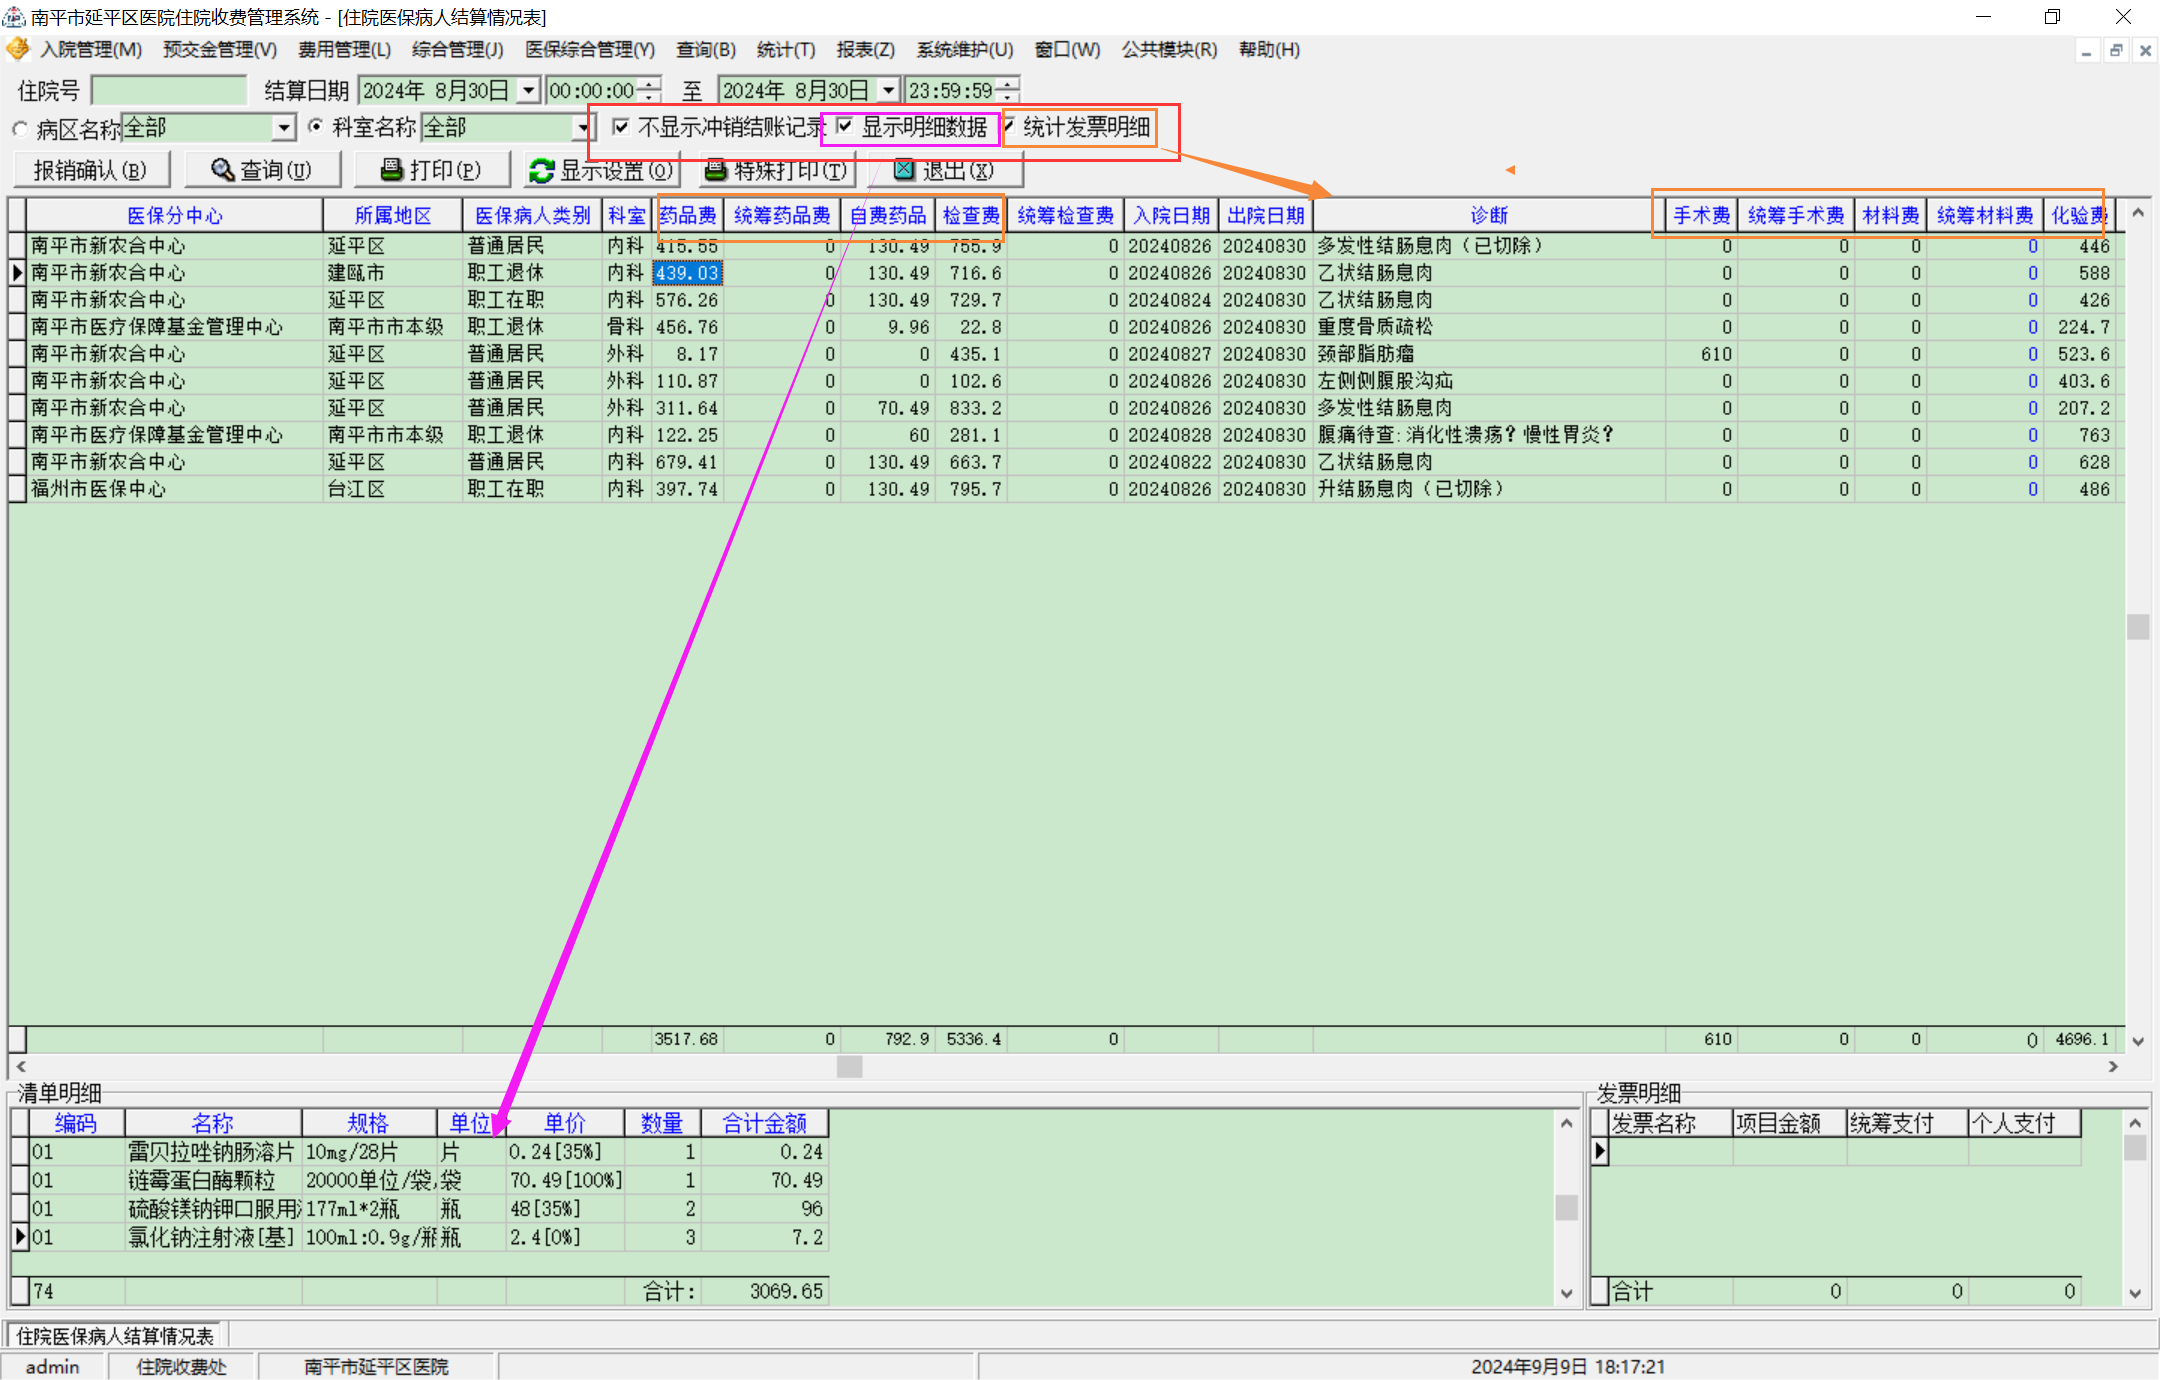Click the application icon left of 入院管理
The image size is (2160, 1380).
(18, 49)
